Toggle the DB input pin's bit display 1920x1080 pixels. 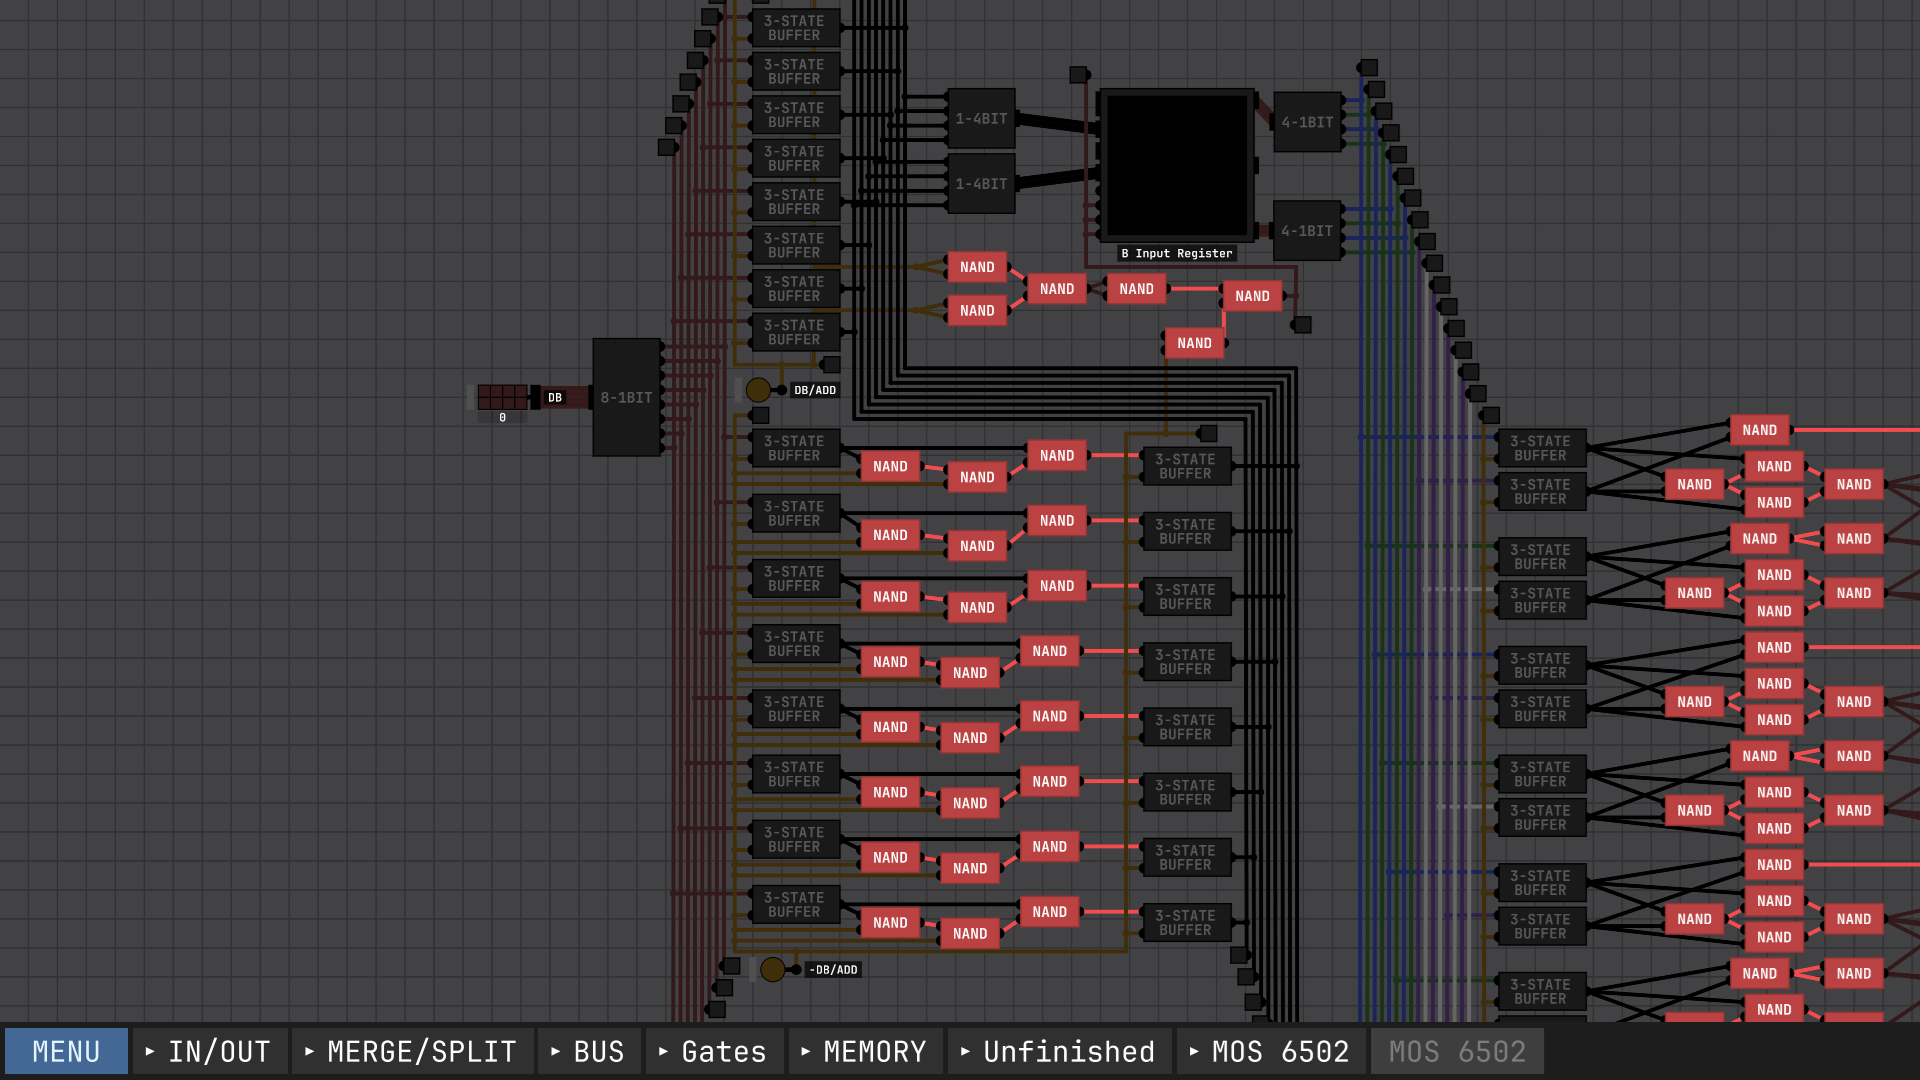502,397
